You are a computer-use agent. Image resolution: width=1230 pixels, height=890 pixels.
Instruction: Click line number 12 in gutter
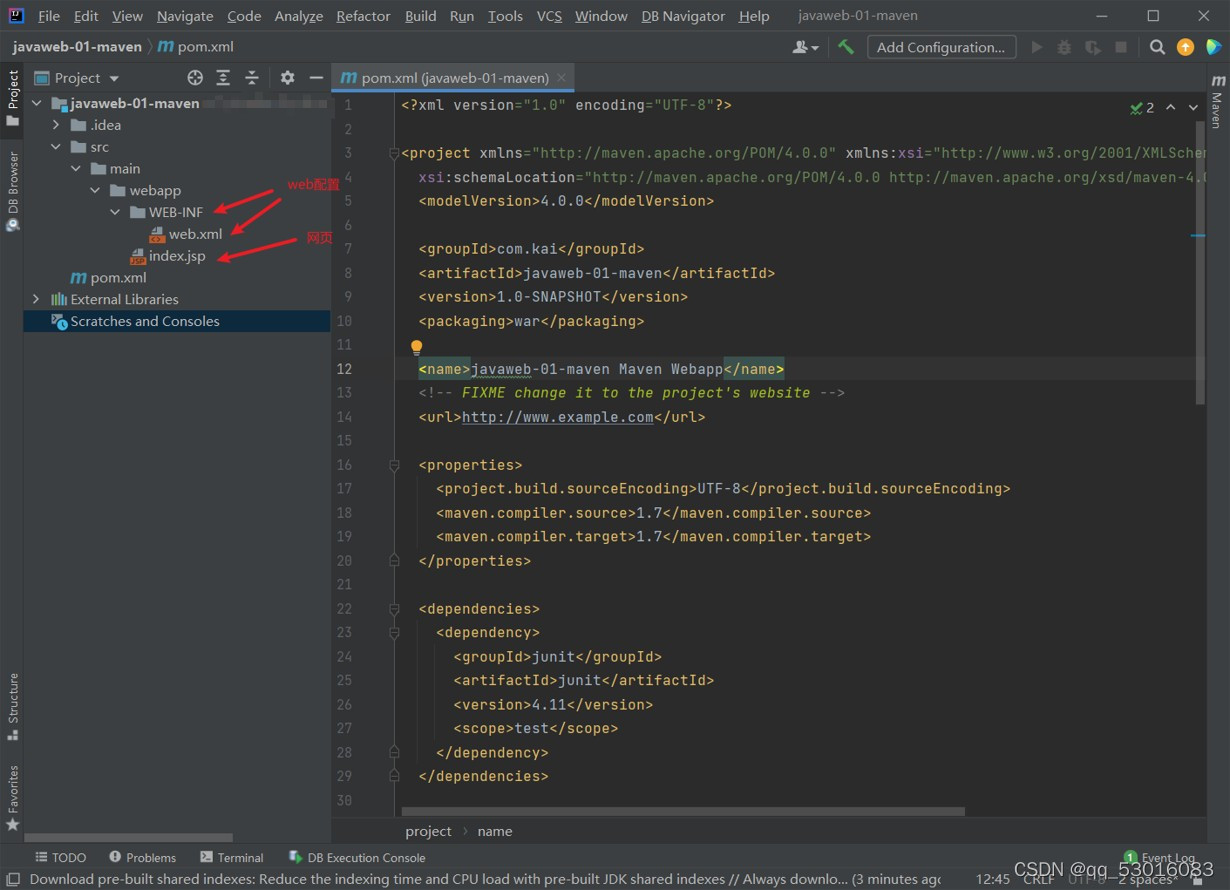pyautogui.click(x=344, y=369)
